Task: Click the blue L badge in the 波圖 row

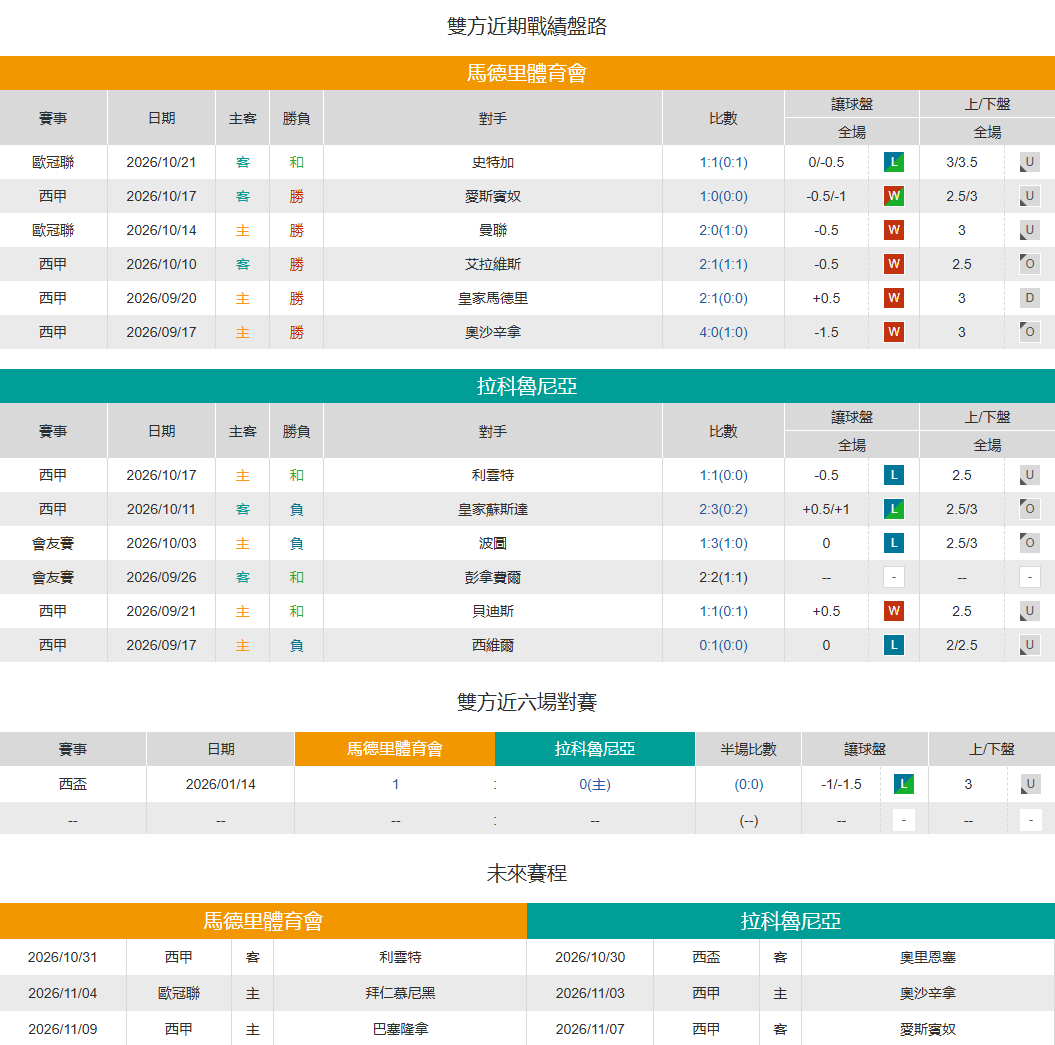Action: point(894,543)
